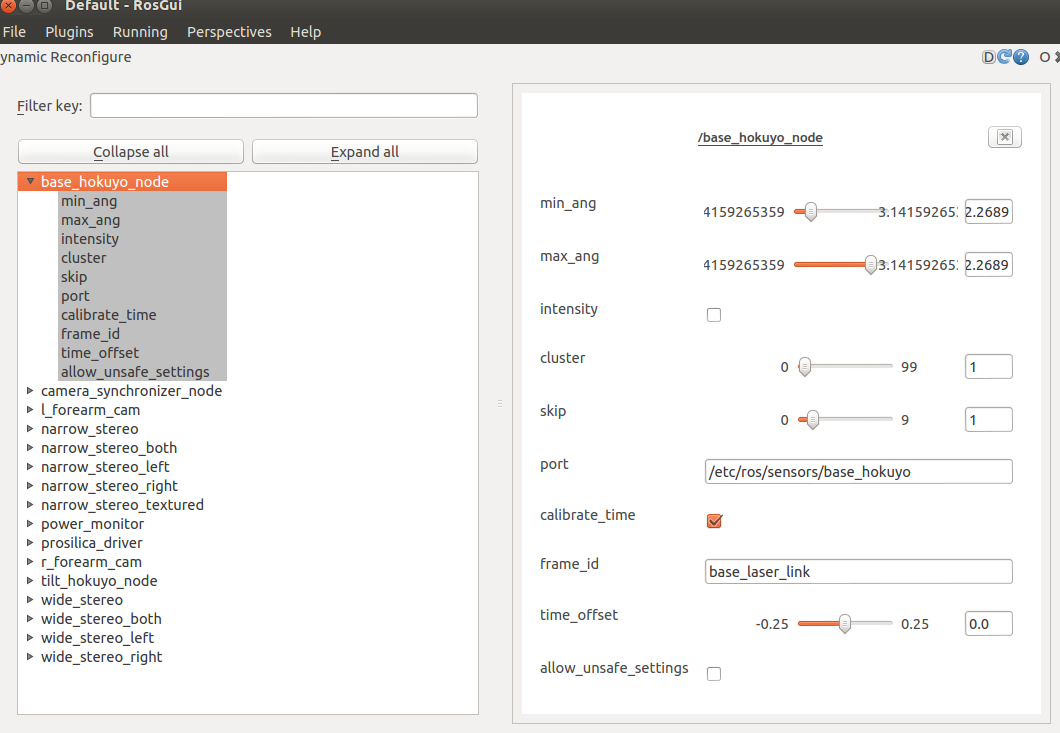Open the Plugins menu

click(69, 32)
